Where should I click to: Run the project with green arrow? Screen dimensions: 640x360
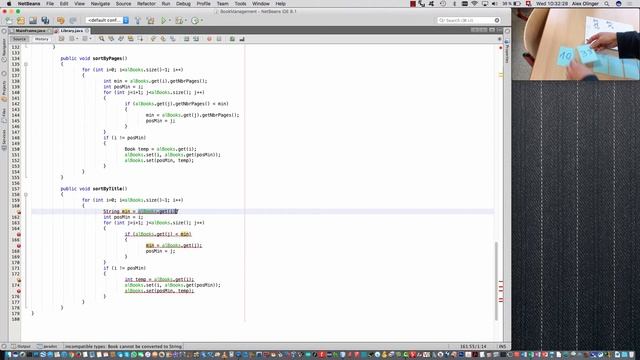(163, 20)
